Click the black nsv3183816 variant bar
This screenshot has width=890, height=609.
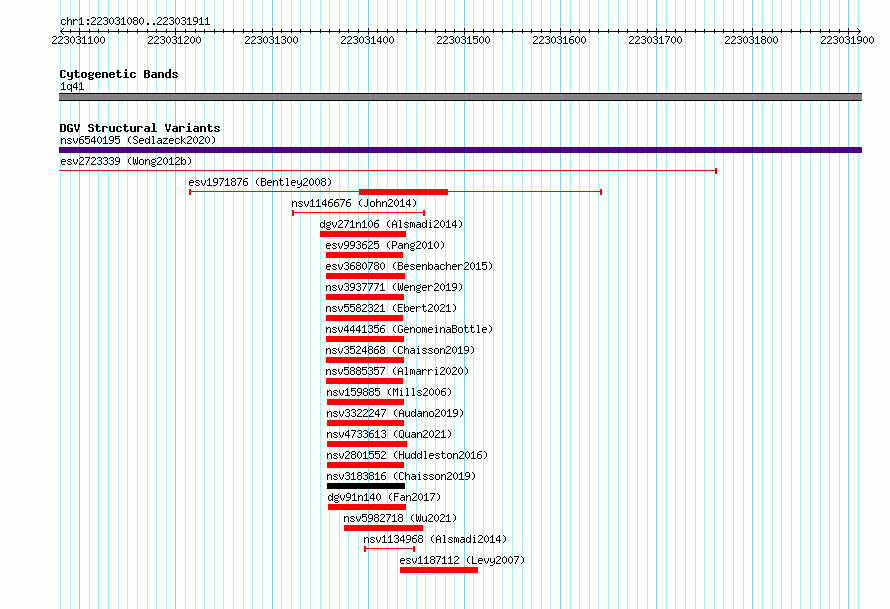(x=366, y=486)
